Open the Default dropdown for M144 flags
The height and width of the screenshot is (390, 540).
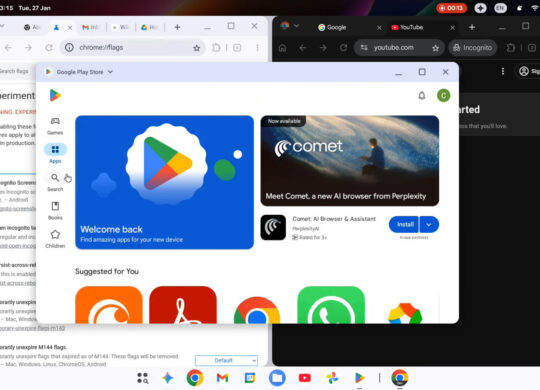(x=226, y=360)
